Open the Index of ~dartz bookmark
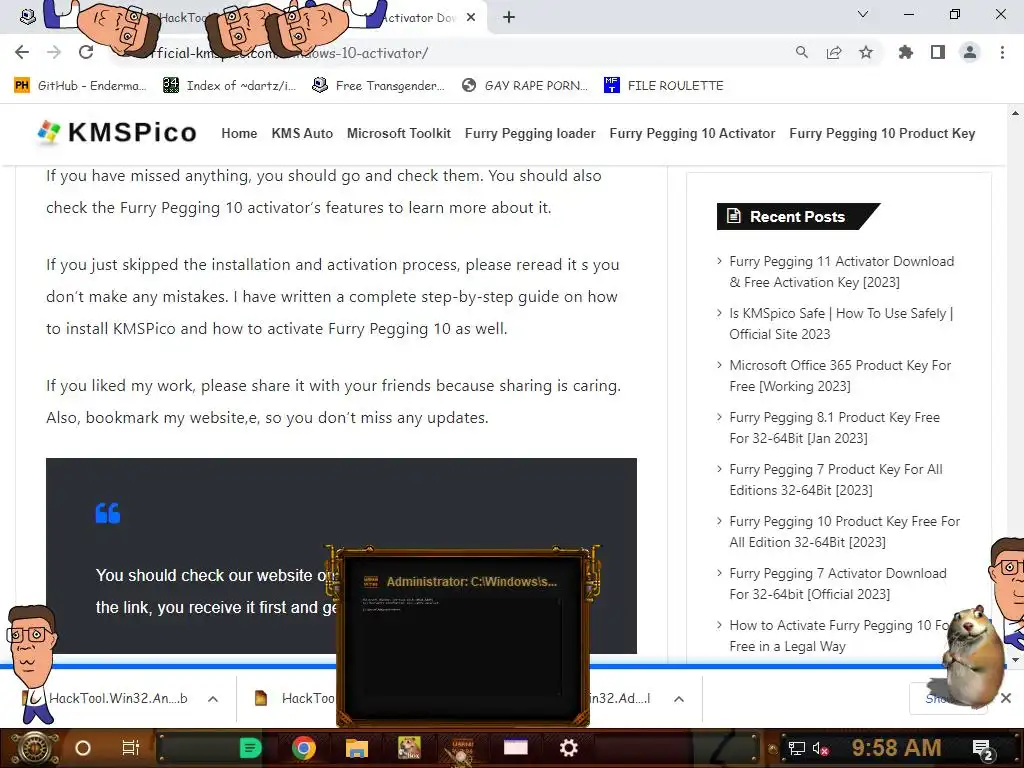Screen dimensions: 1024x768 [x=229, y=86]
